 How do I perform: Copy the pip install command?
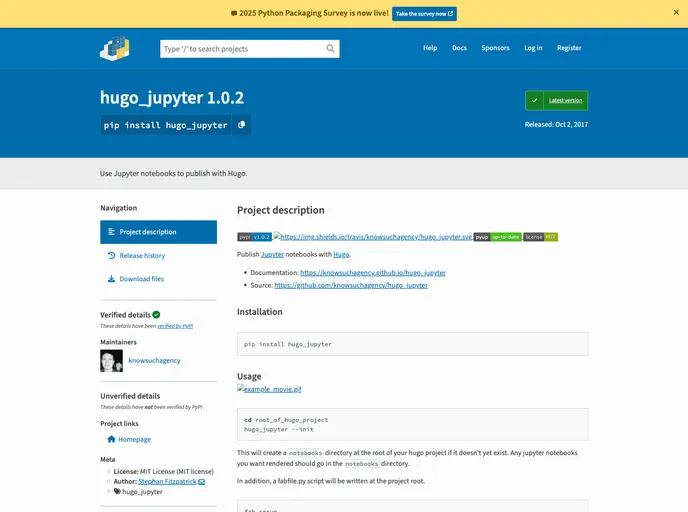click(241, 125)
